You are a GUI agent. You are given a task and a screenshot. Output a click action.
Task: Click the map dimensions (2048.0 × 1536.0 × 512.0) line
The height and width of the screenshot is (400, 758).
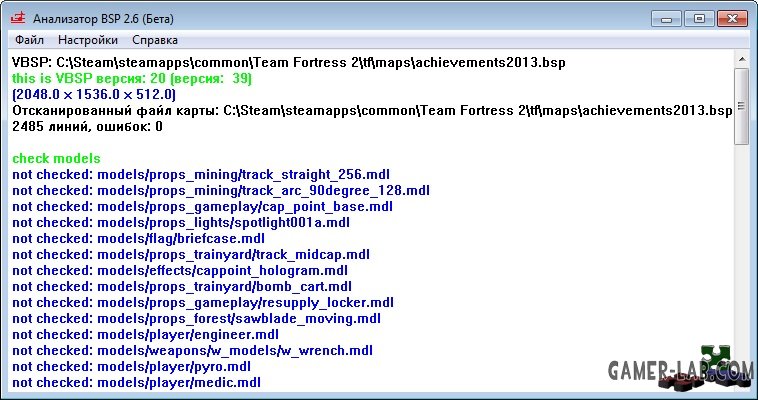94,94
